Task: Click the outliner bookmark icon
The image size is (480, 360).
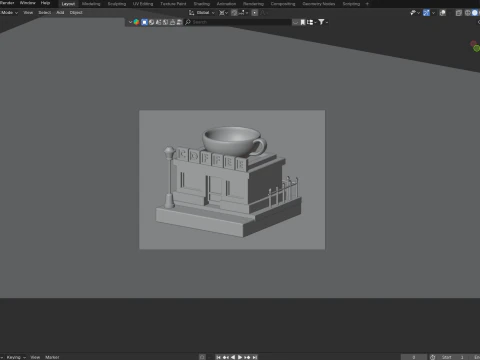Action: click(303, 22)
